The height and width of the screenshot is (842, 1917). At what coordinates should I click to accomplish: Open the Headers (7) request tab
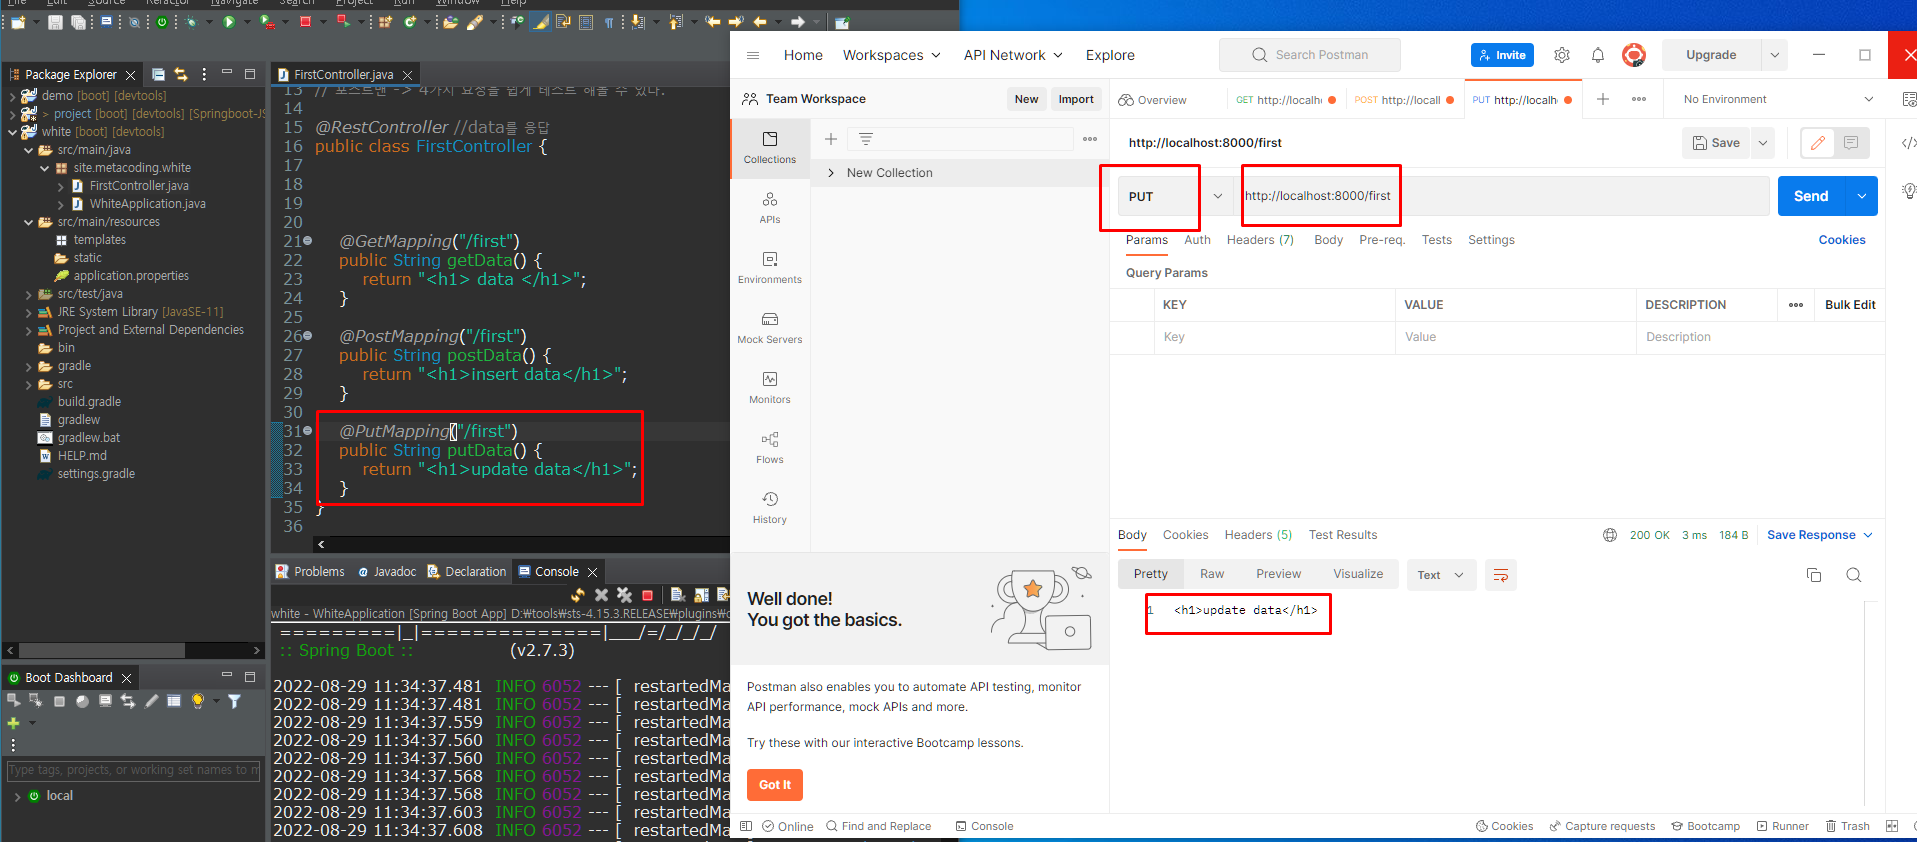coord(1260,240)
